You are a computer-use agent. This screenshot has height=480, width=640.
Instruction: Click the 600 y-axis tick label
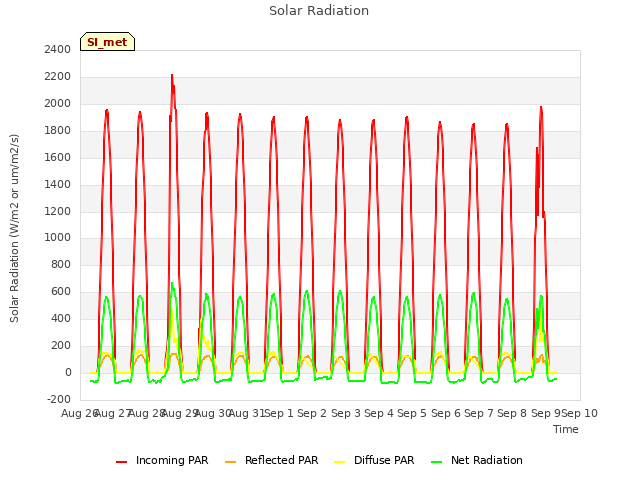[61, 291]
